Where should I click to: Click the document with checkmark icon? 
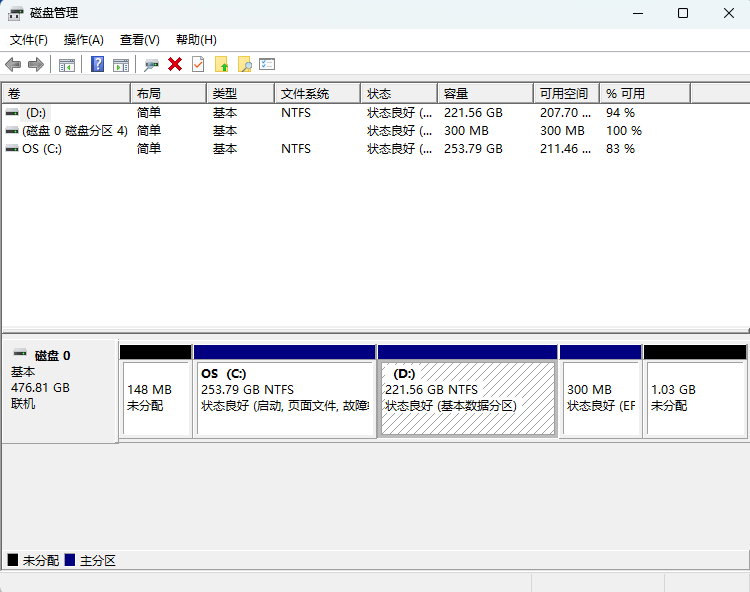198,64
